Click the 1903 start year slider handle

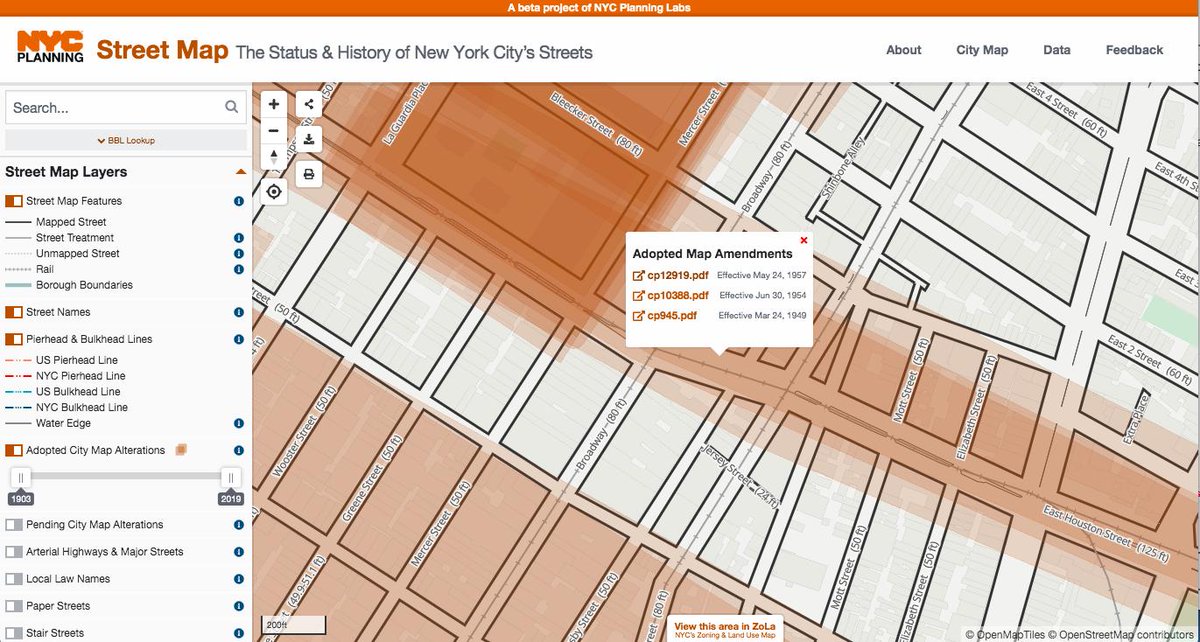[x=21, y=478]
